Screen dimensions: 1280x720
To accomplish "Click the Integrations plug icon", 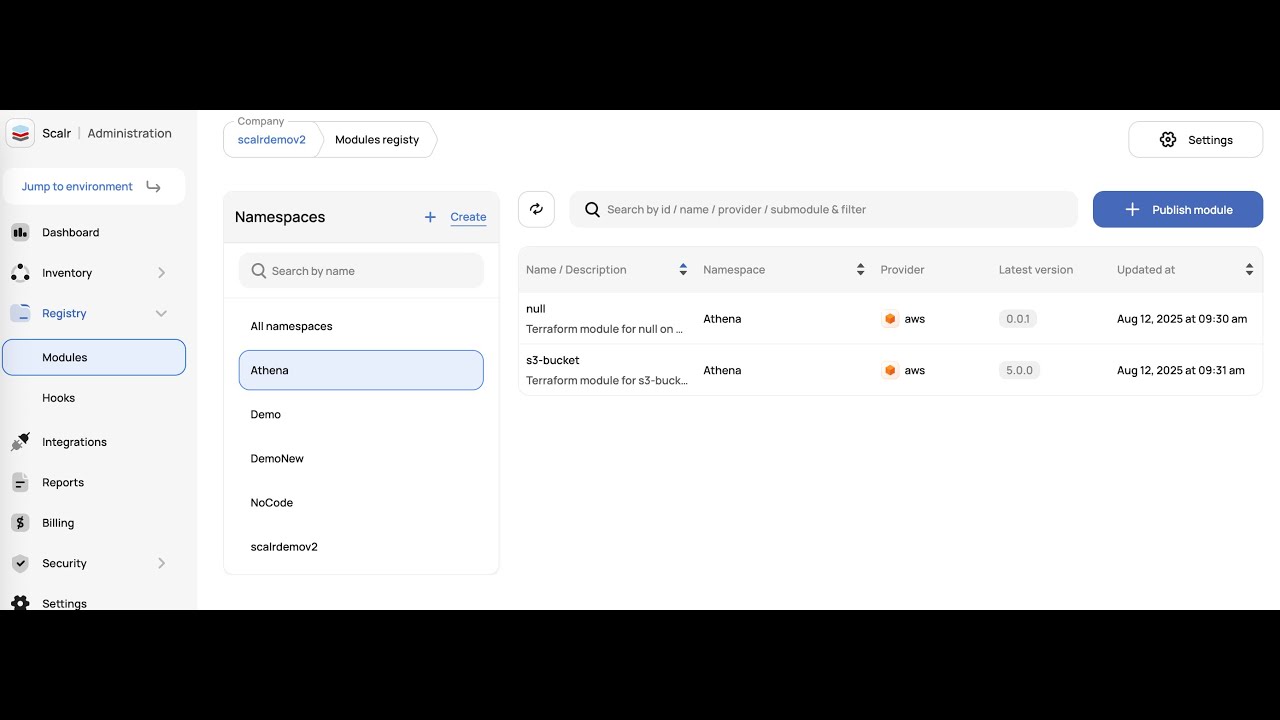I will point(20,442).
